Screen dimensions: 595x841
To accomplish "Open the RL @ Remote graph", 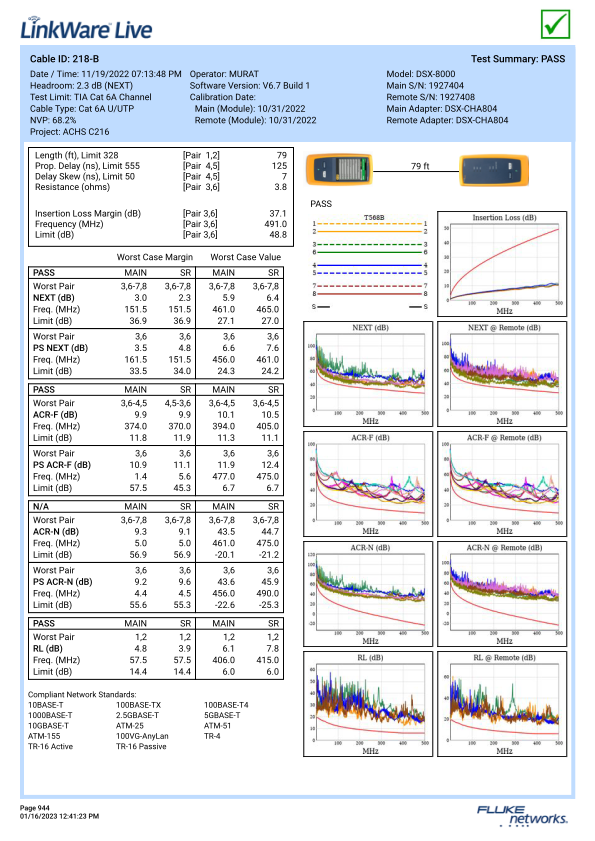I will click(502, 704).
